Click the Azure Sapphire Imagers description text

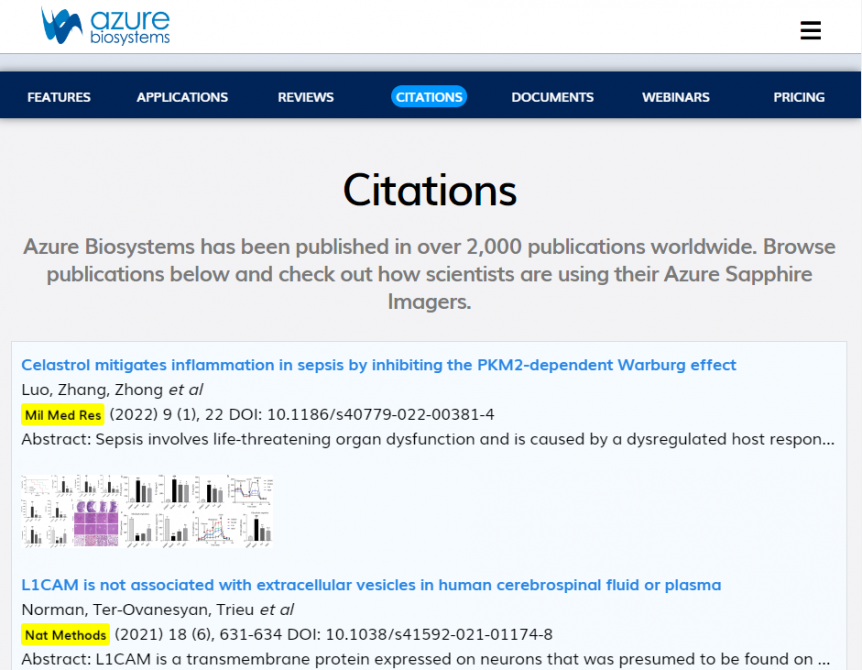[x=430, y=274]
